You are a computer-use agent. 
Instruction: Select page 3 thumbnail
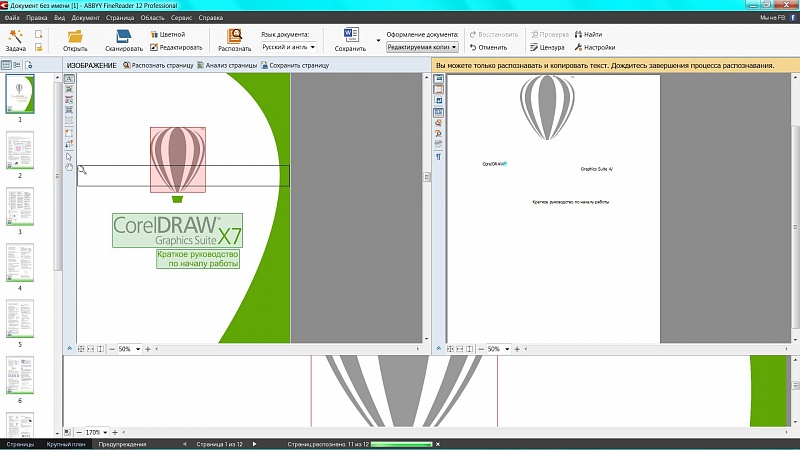[20, 207]
